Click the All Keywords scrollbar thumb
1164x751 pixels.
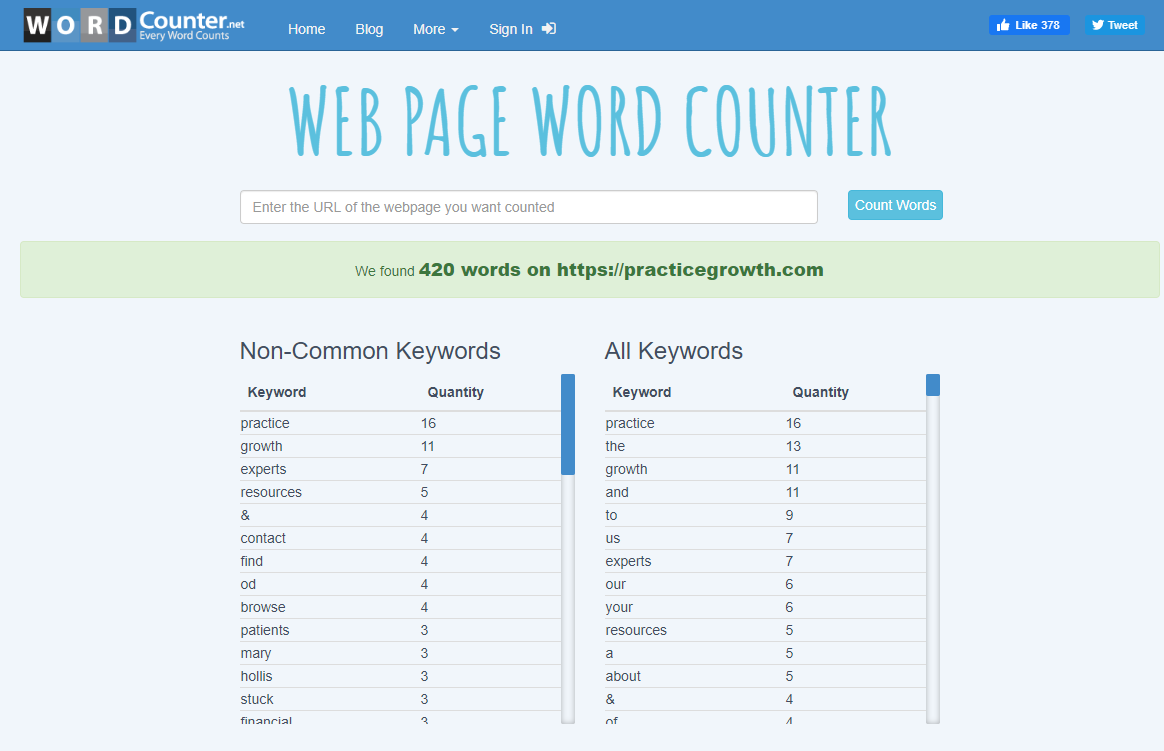tap(933, 385)
